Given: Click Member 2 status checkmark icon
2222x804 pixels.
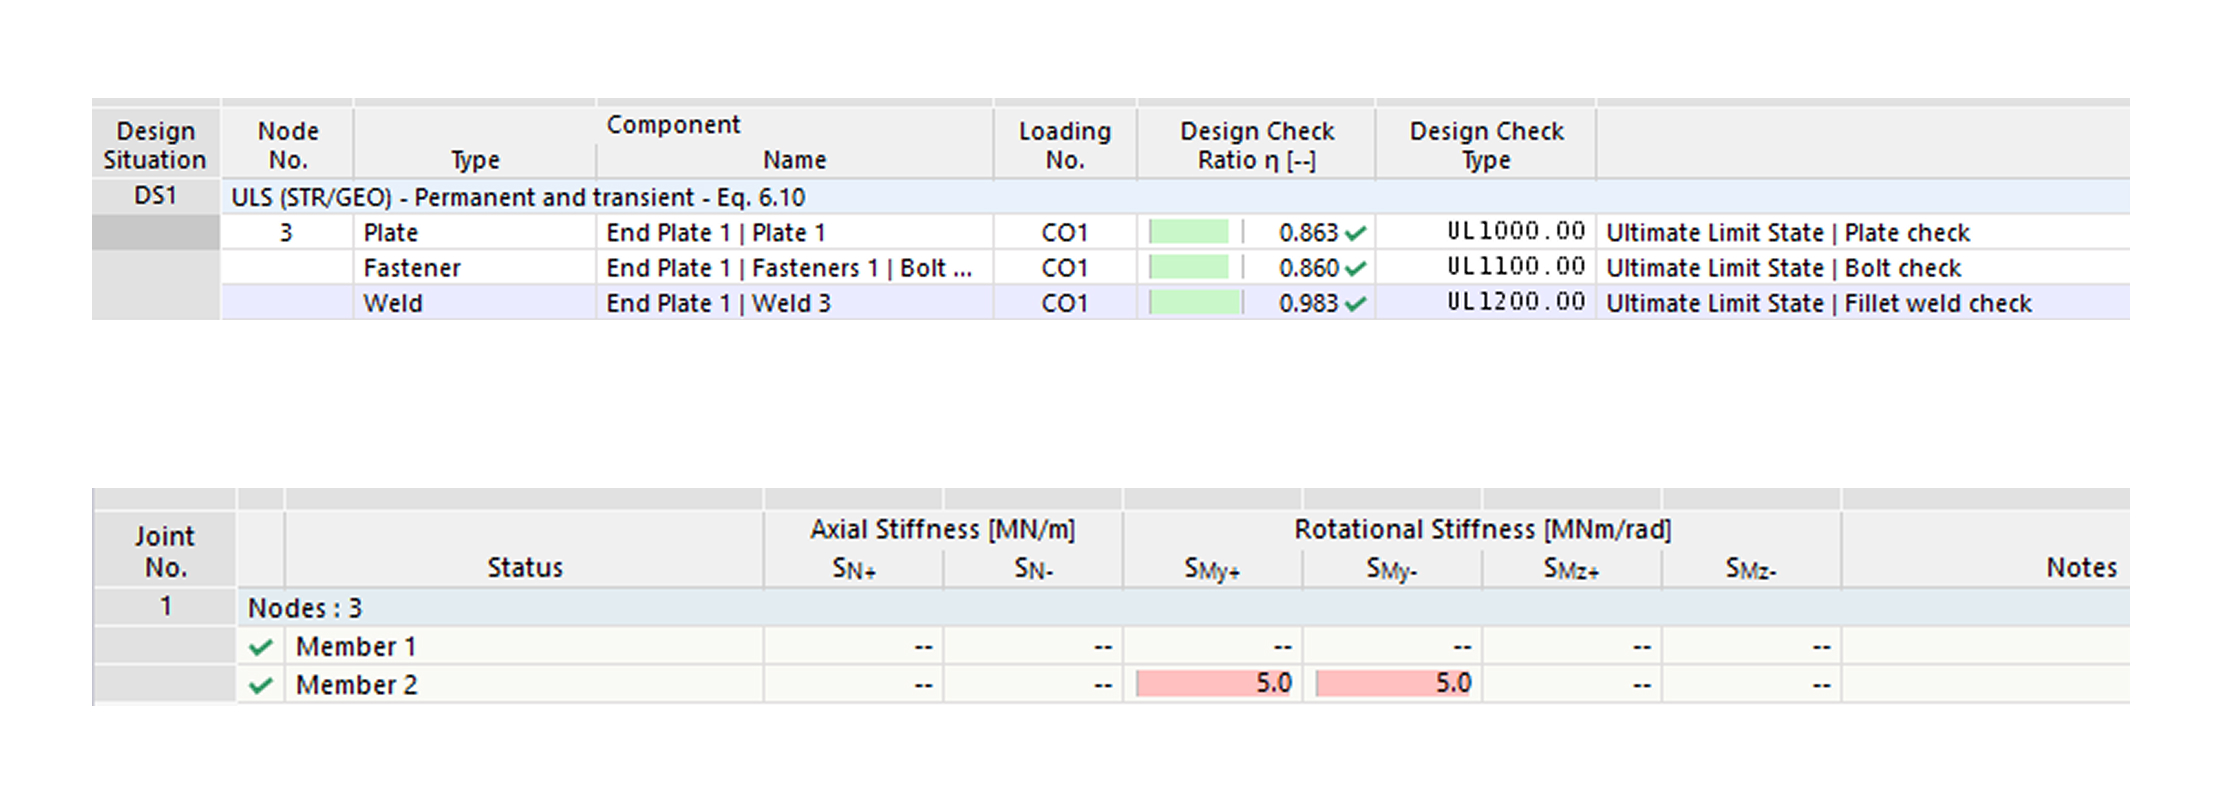Looking at the screenshot, I should coord(261,685).
